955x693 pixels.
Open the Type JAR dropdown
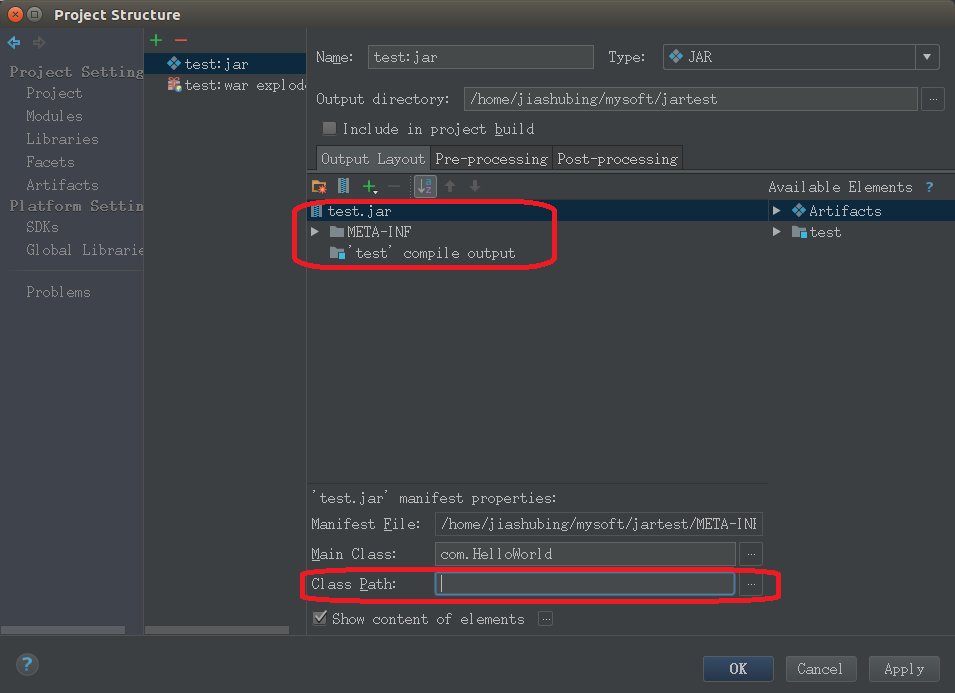click(927, 57)
